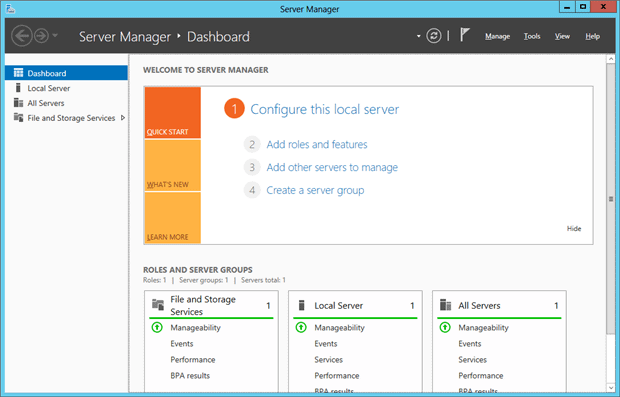Click the orange step 1 circle
Viewport: 620px width, 397px height.
click(x=234, y=109)
